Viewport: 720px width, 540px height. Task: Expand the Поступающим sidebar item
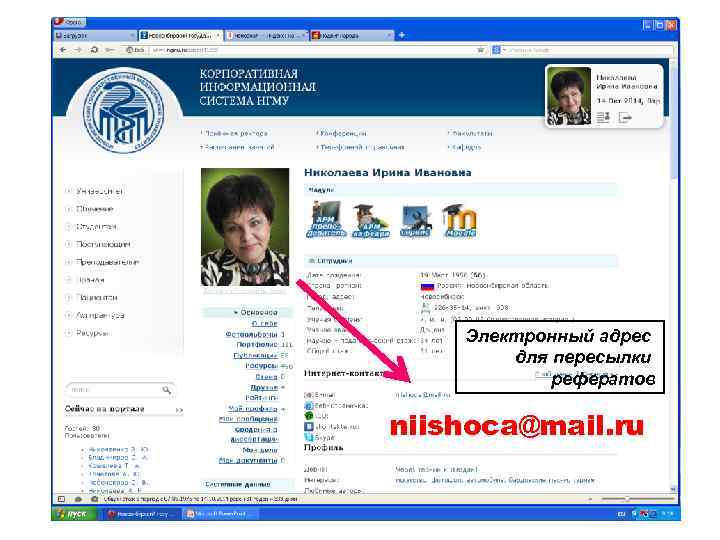pos(68,244)
